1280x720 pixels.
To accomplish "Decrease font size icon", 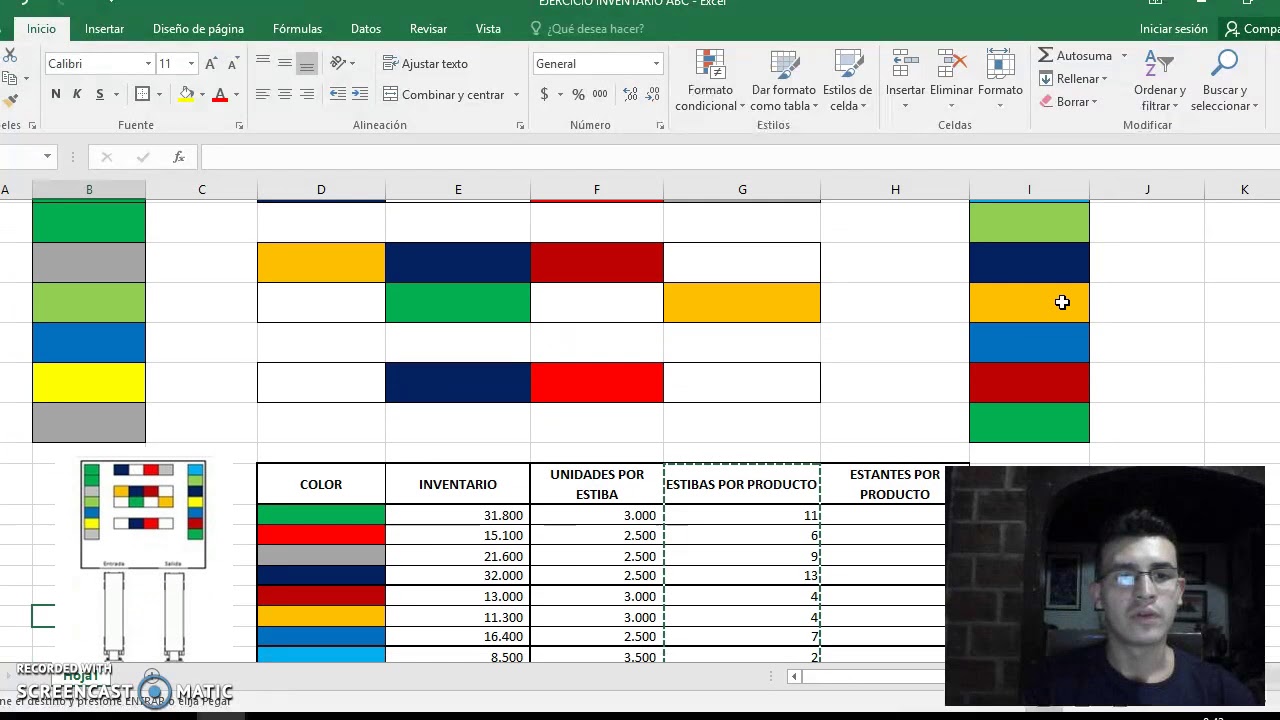I will pyautogui.click(x=231, y=63).
